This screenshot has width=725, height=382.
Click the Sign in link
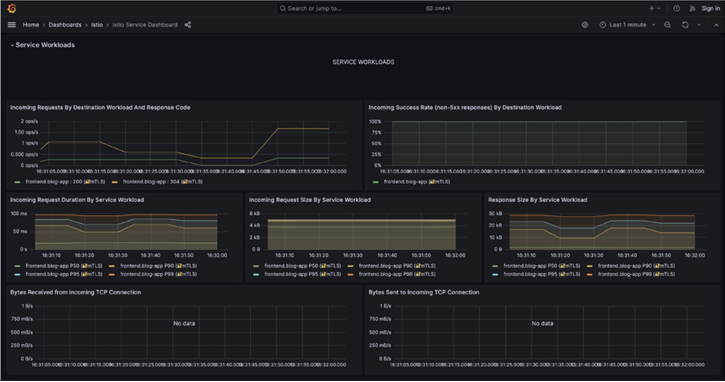coord(710,8)
